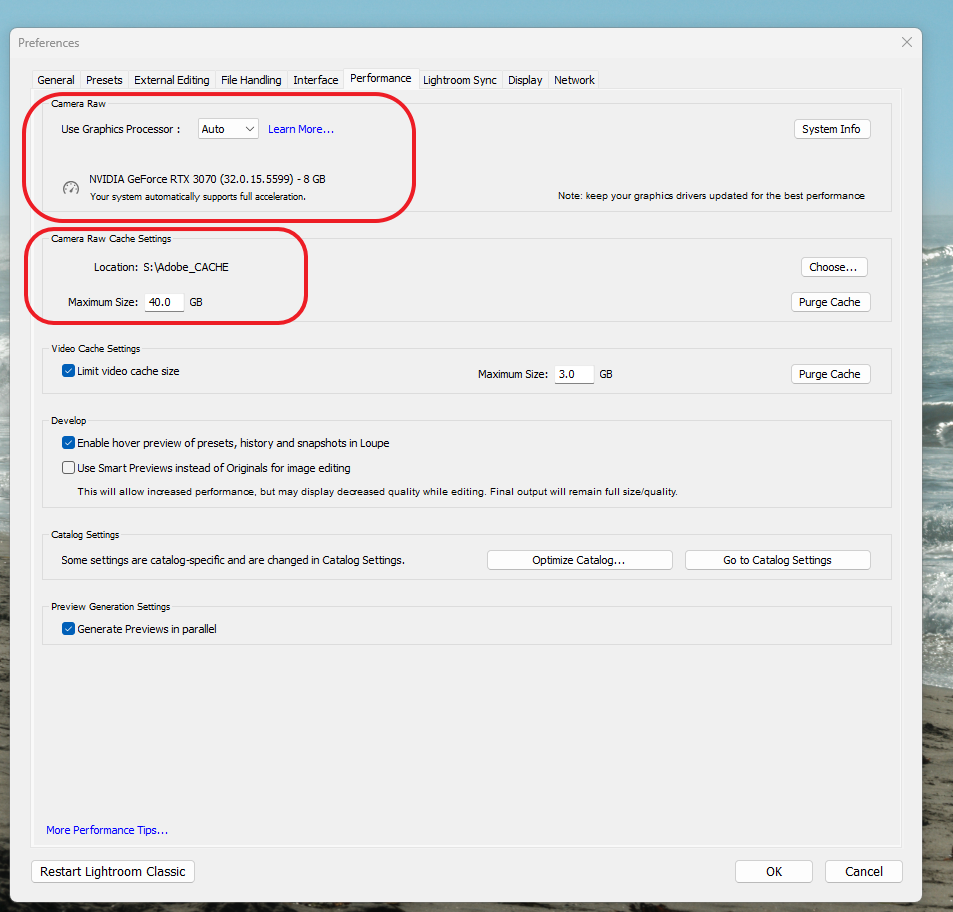This screenshot has height=912, width=953.
Task: Edit the Camera Raw cache maximum size field
Action: [x=163, y=301]
